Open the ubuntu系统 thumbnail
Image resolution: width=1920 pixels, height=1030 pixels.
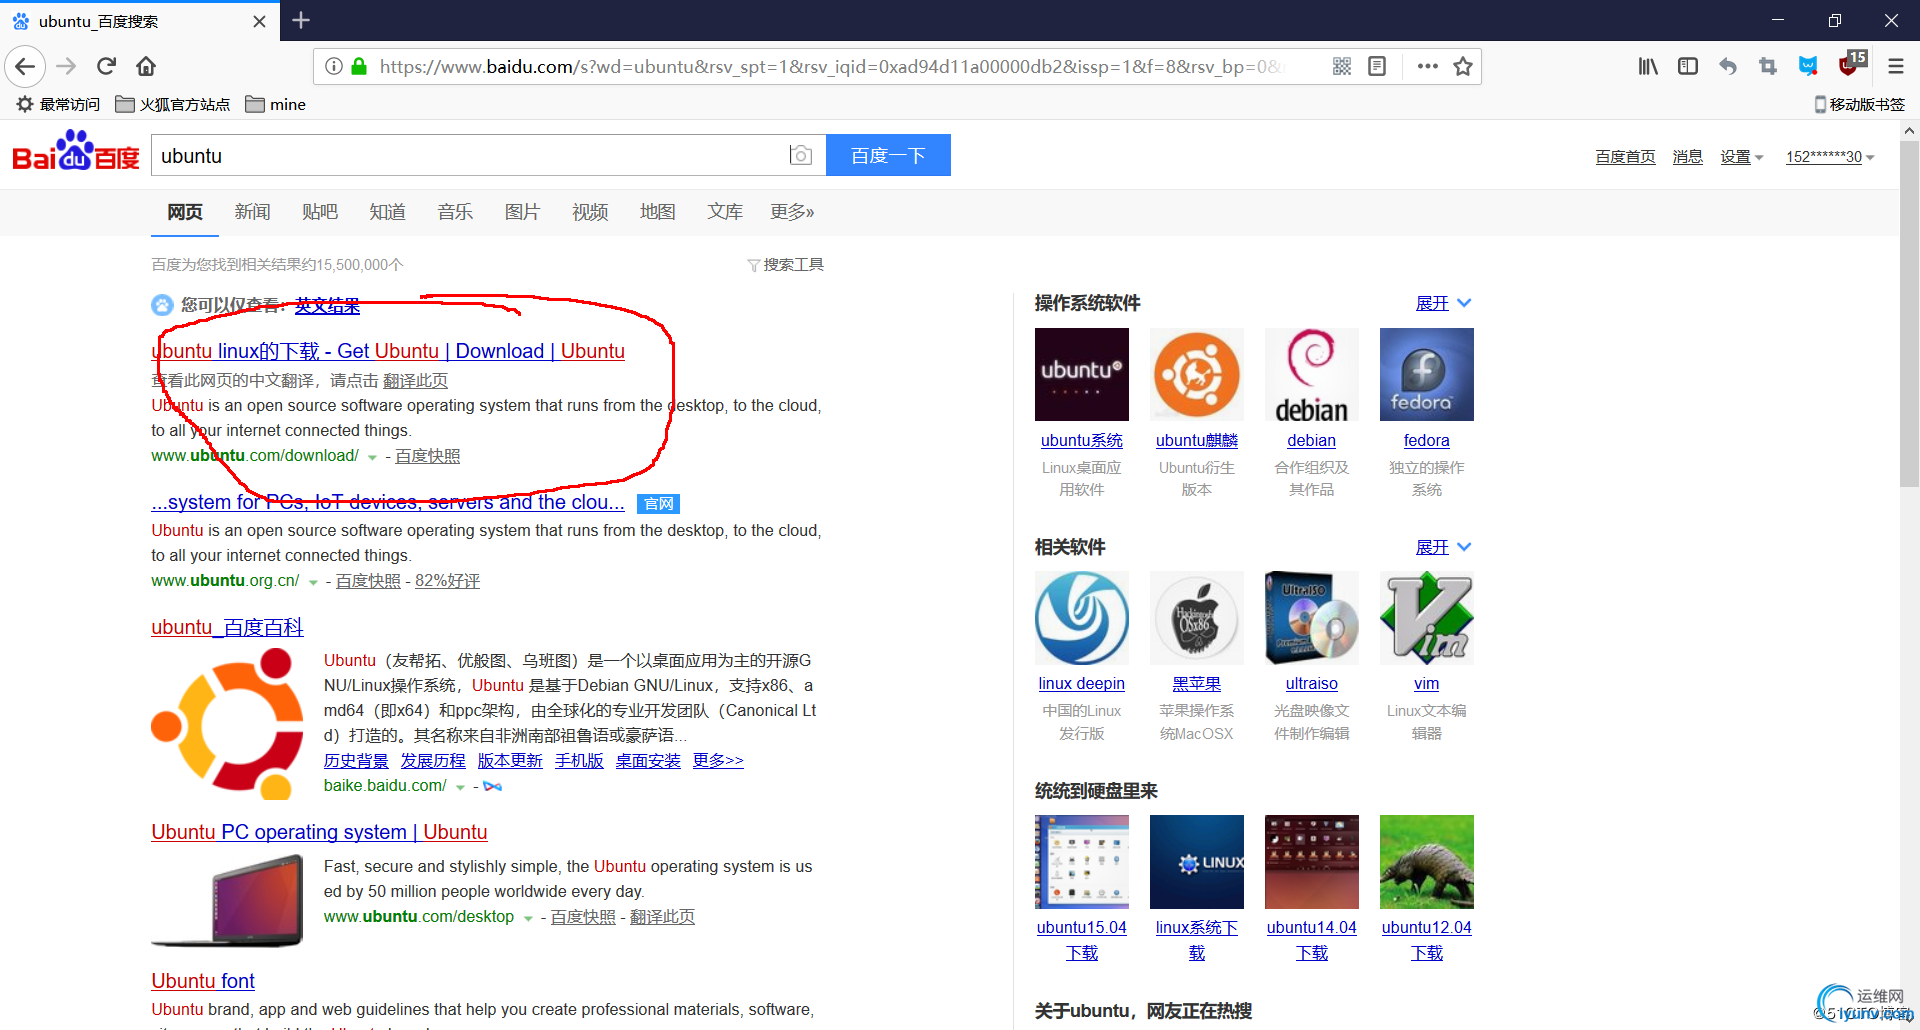1081,374
